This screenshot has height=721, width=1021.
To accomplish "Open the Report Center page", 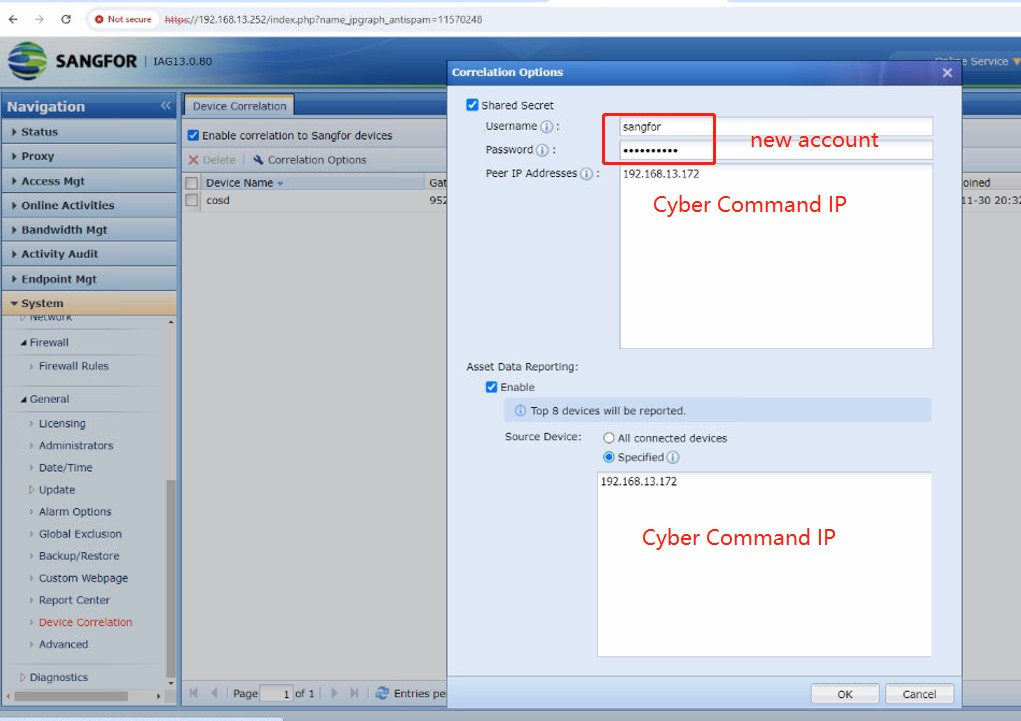I will [x=74, y=601].
